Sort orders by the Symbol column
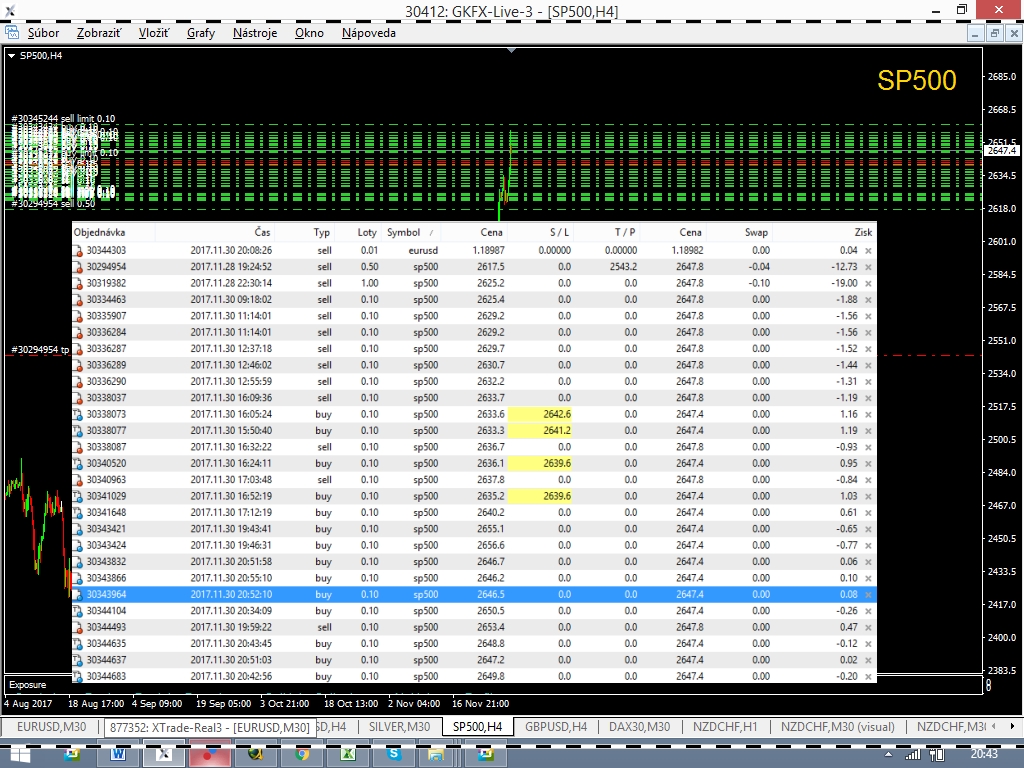This screenshot has width=1024, height=768. 405,232
